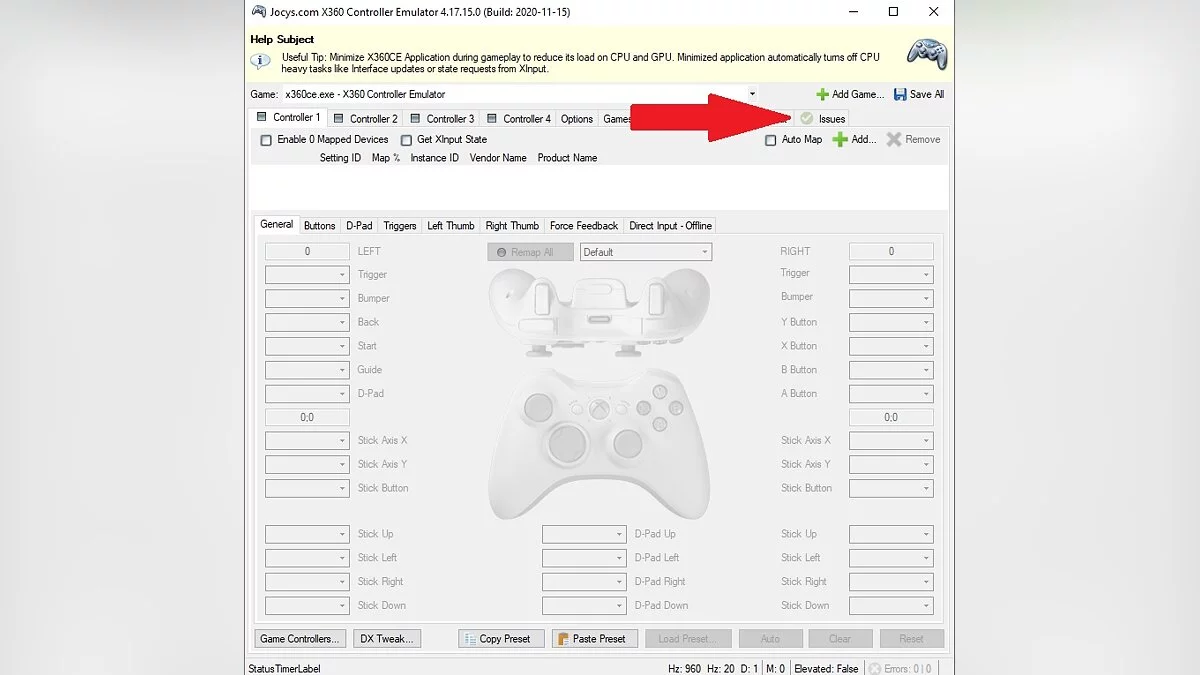Toggle the Auto Map checkbox
The height and width of the screenshot is (675, 1200).
tap(770, 140)
